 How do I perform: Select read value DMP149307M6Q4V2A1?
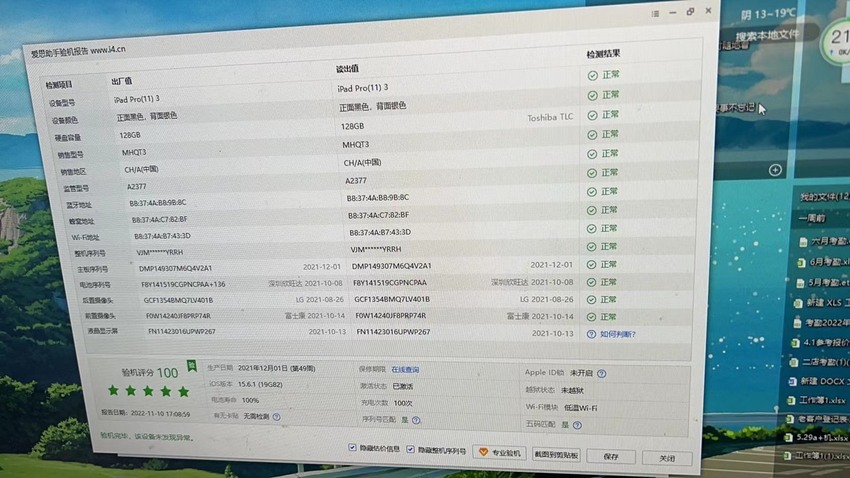[x=391, y=266]
